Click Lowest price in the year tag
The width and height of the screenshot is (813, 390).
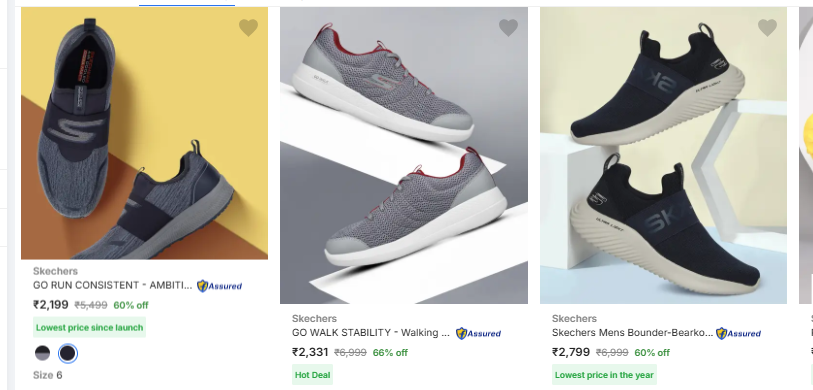604,375
